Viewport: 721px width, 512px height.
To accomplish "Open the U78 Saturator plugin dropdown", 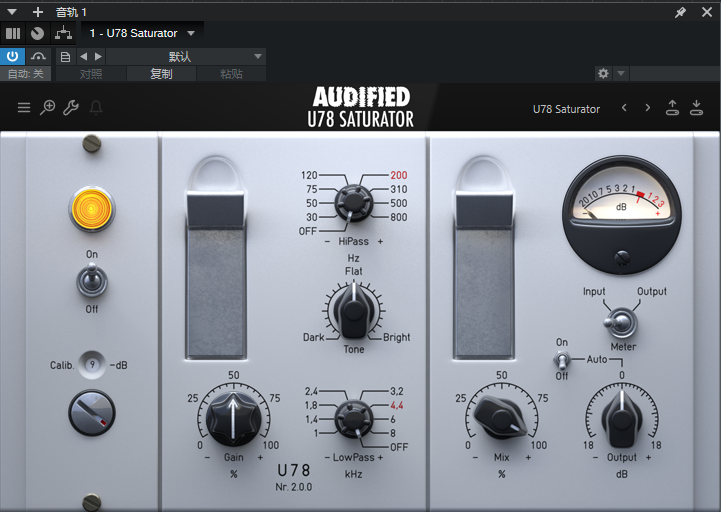I will (143, 33).
